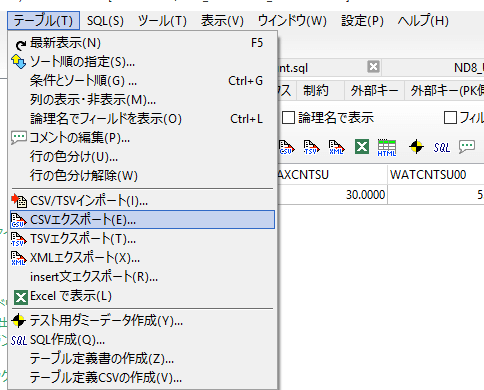The image size is (484, 390).
Task: Open ウインドウ(W) menu
Action: [x=292, y=21]
